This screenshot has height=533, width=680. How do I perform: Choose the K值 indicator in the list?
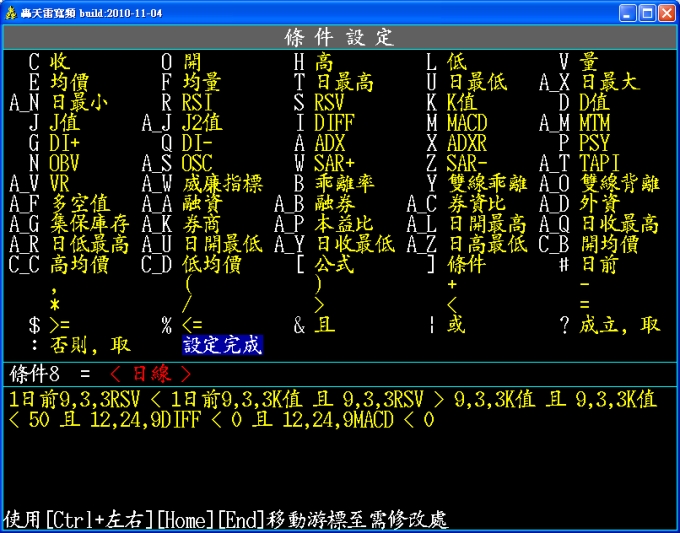click(462, 103)
